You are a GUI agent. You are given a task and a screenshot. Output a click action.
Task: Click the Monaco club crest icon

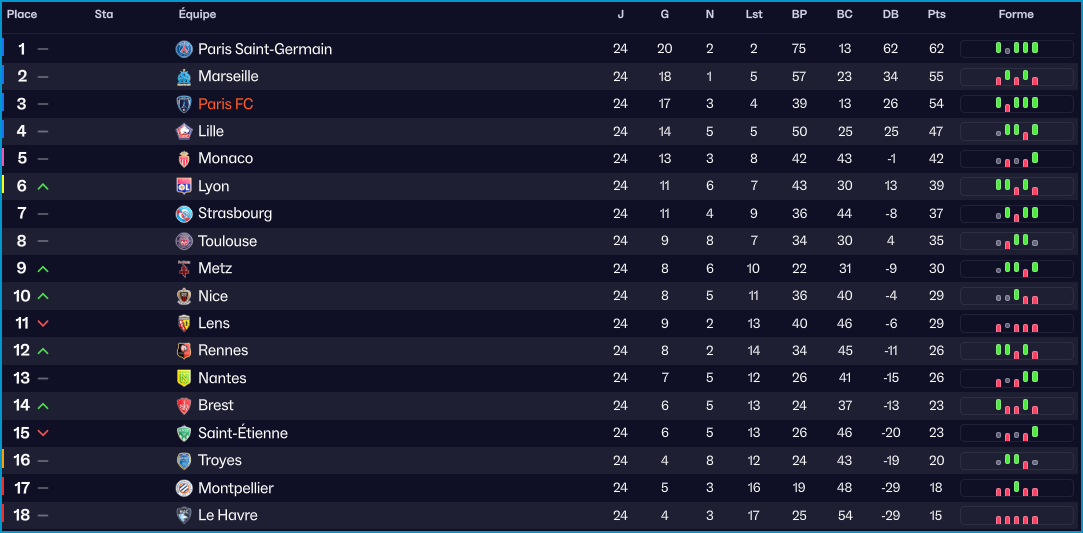pos(184,159)
